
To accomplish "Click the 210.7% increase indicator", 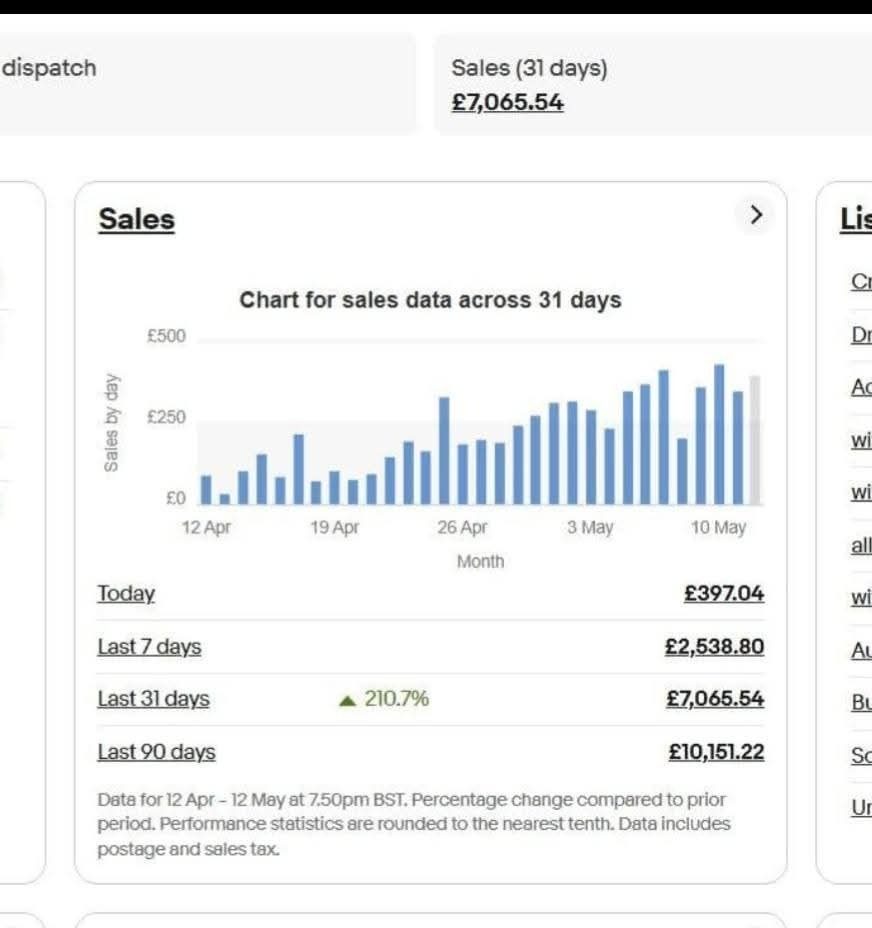I will [x=384, y=699].
